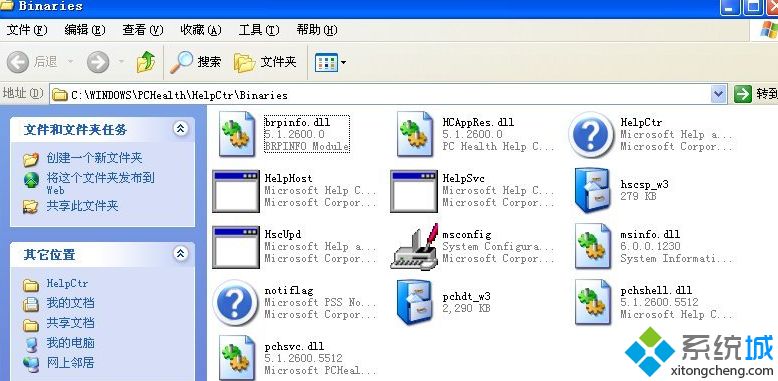Open the 文件(F) menu
The height and width of the screenshot is (381, 778).
[x=27, y=30]
